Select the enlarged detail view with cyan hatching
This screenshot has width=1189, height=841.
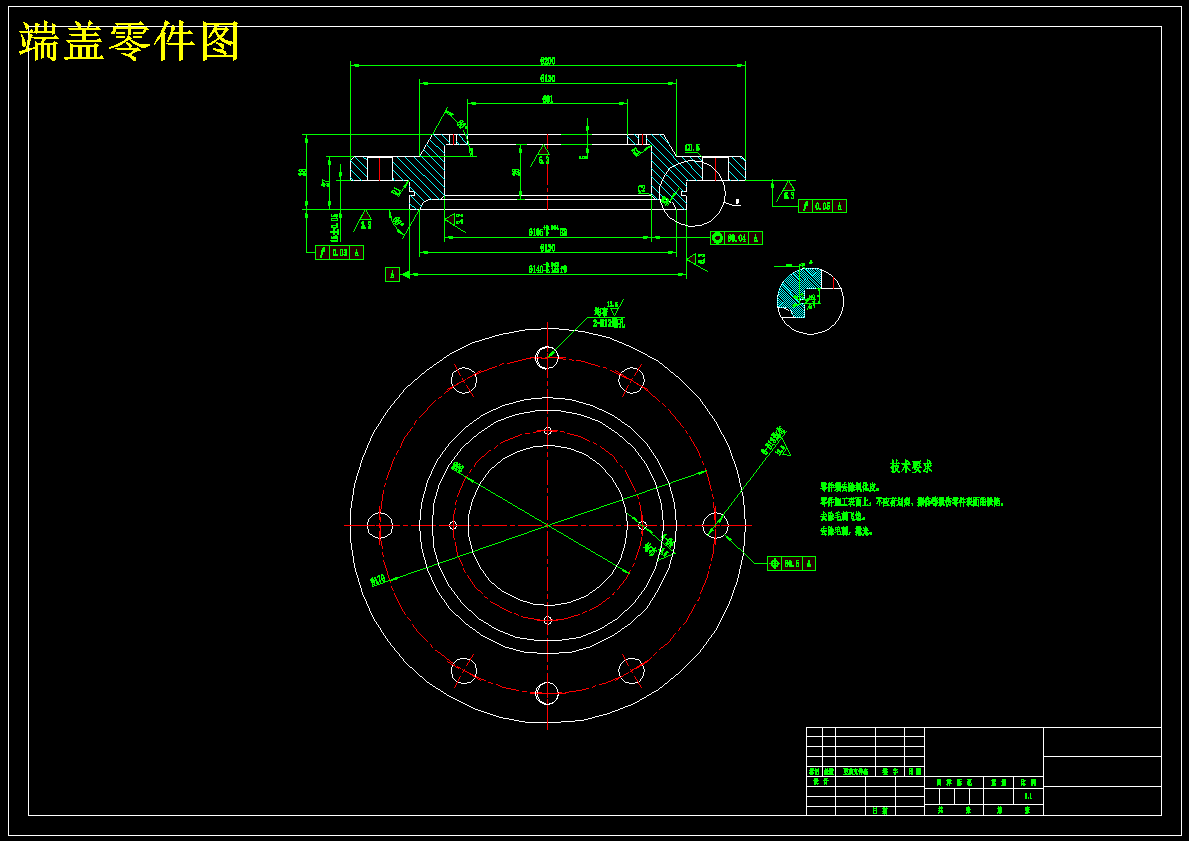tap(810, 300)
